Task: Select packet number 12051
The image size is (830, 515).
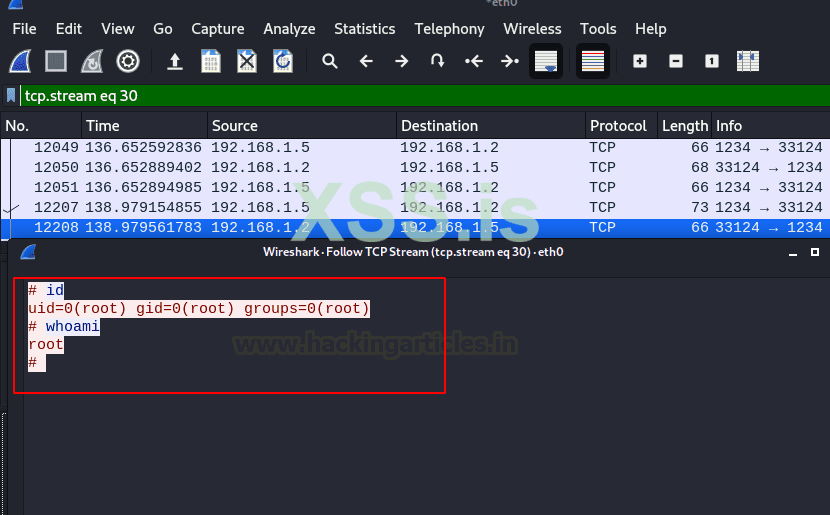Action: (x=416, y=187)
